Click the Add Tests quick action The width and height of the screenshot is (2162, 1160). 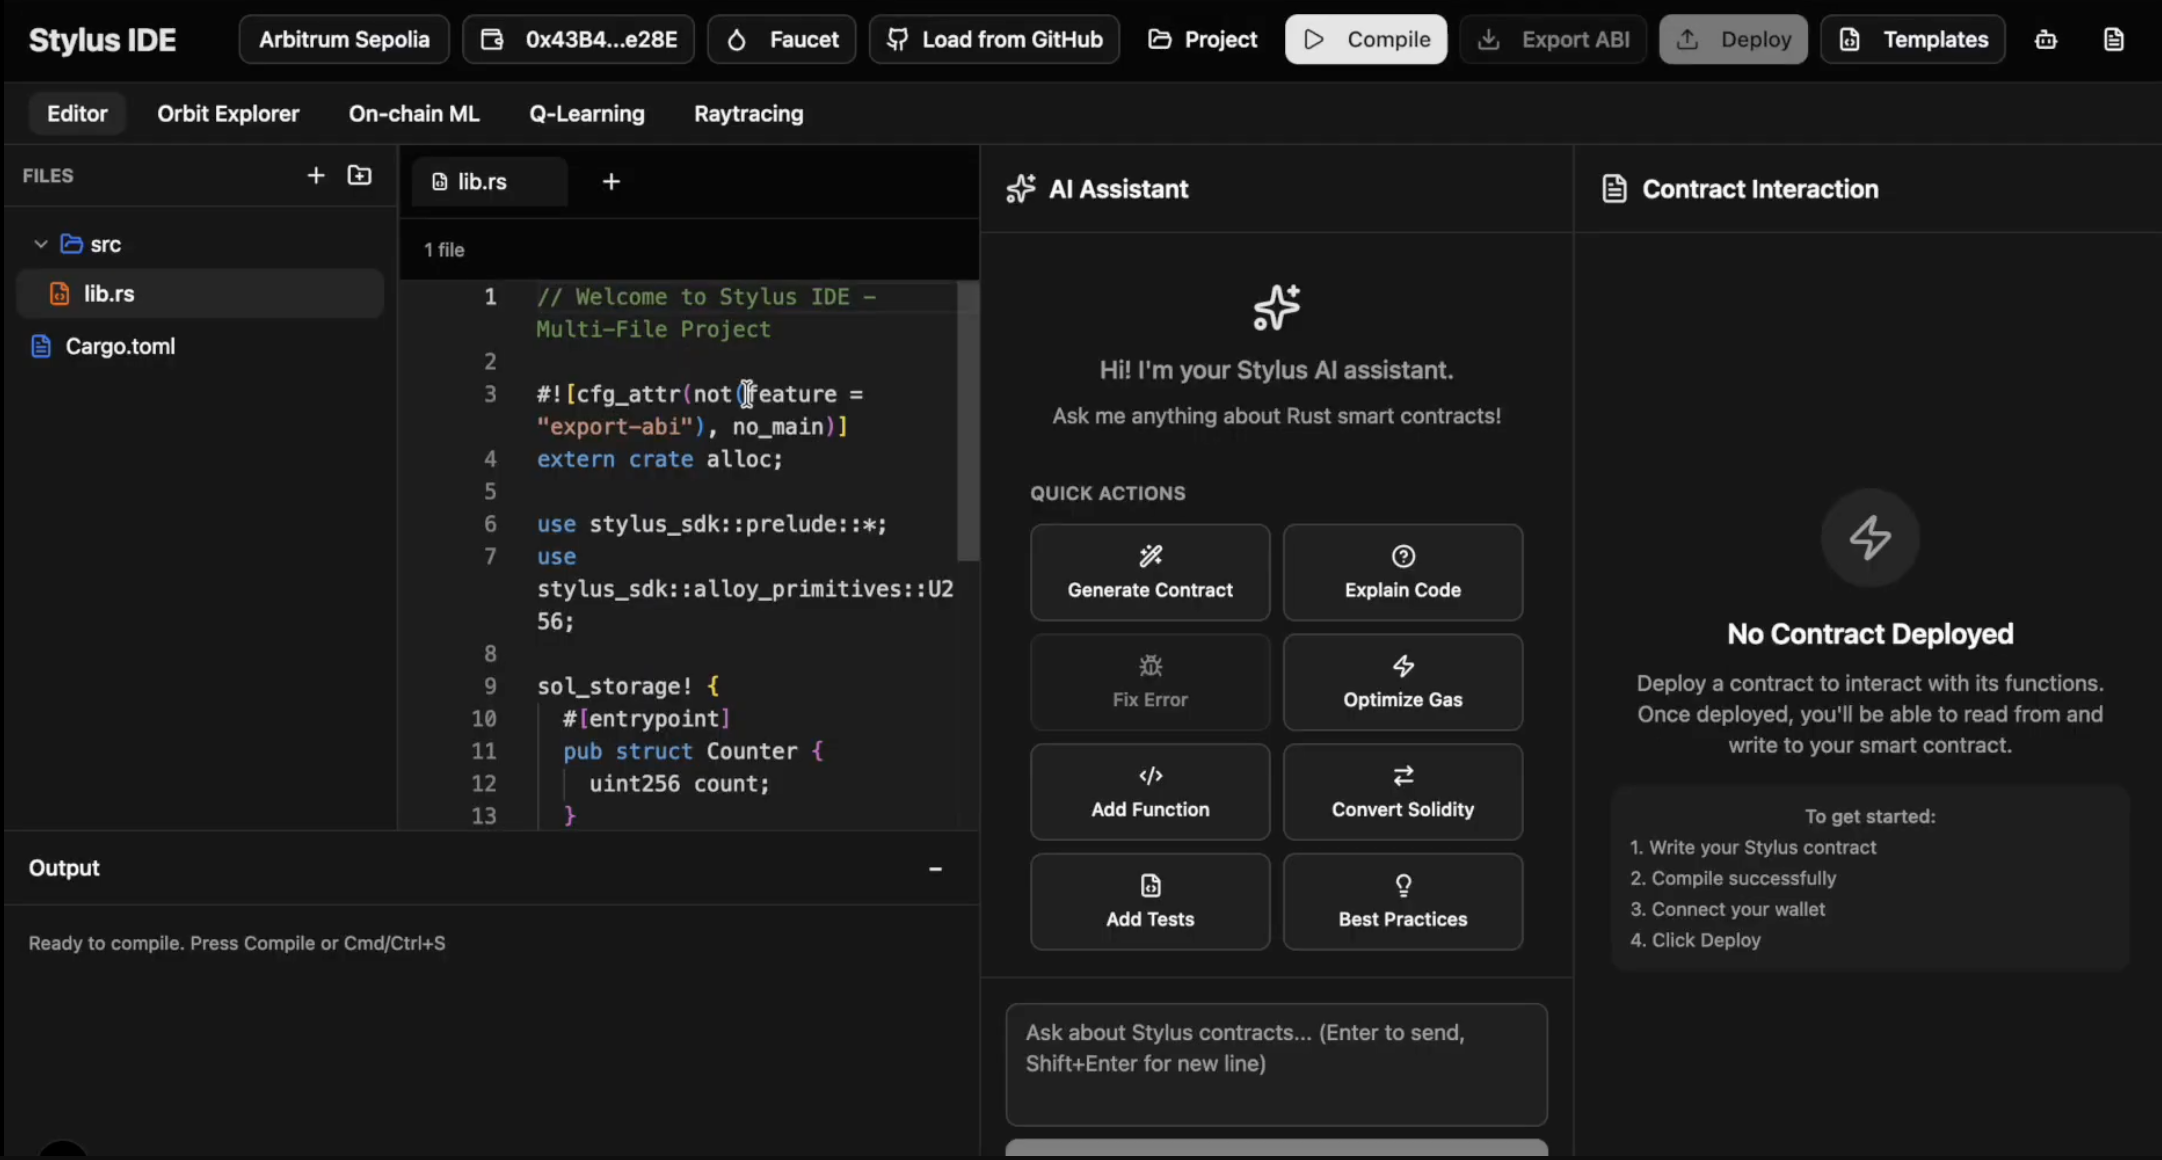(1150, 902)
